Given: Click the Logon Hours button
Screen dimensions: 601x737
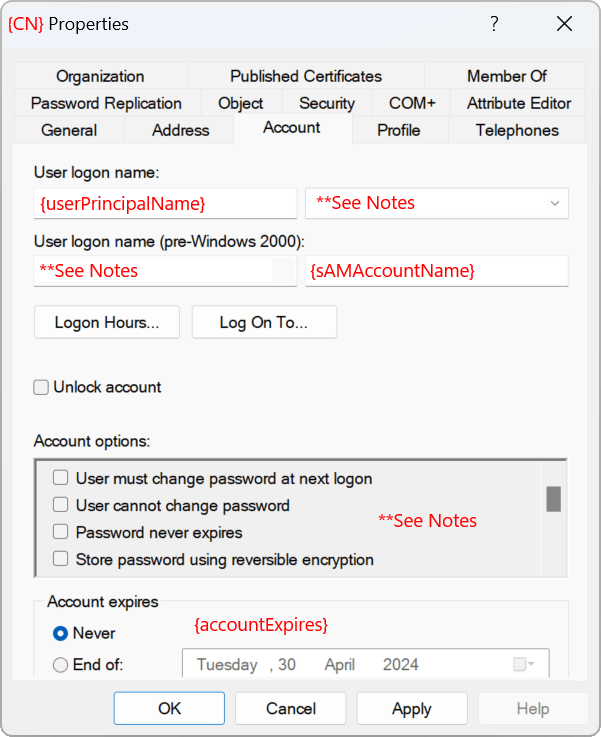Looking at the screenshot, I should click(x=106, y=322).
